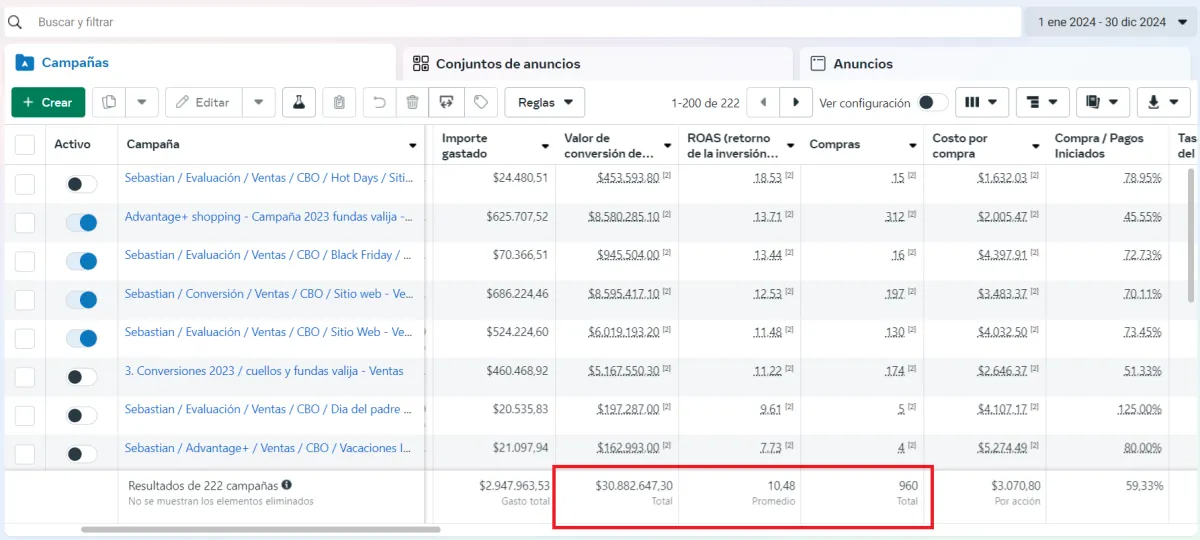Image resolution: width=1200 pixels, height=540 pixels.
Task: Switch to the Conjuntos de anuncios tab
Action: (x=596, y=63)
